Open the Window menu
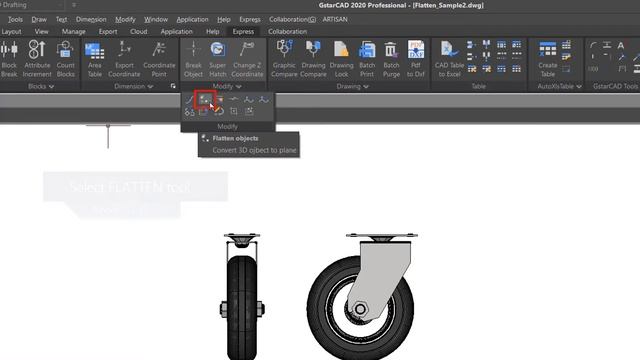The image size is (640, 360). click(156, 19)
